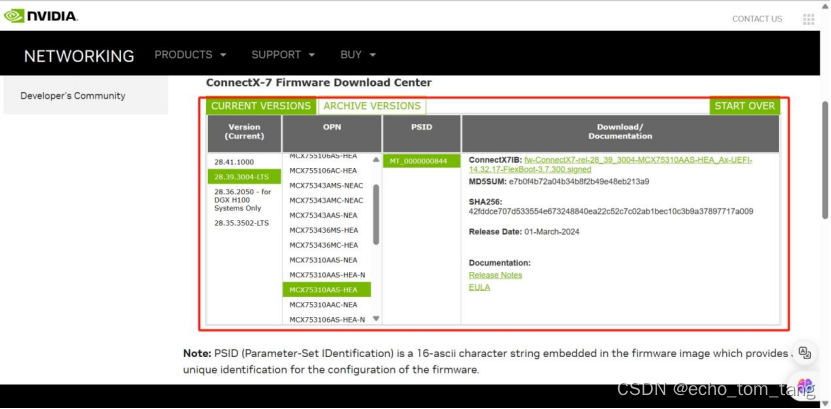
Task: Select firmware version 28.39.3004-LTS
Action: (244, 176)
